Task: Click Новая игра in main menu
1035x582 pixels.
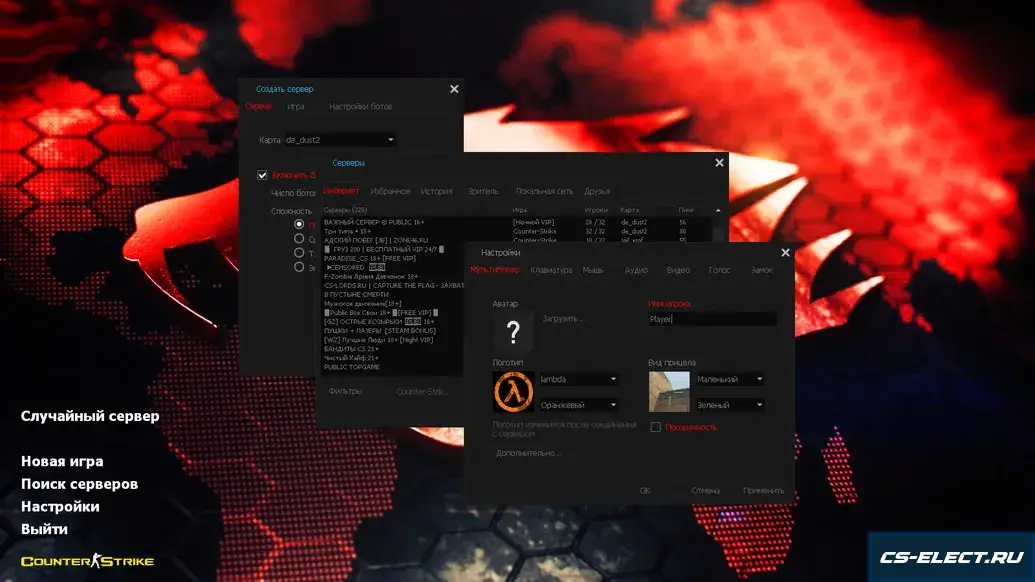Action: tap(62, 462)
